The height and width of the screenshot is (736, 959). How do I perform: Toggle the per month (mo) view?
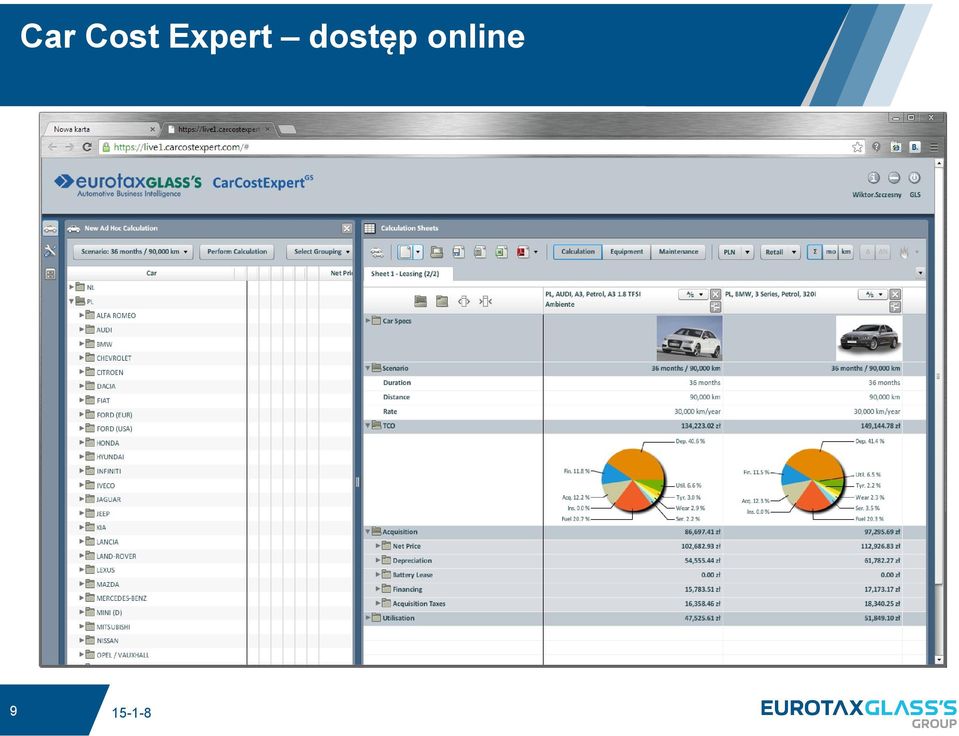pyautogui.click(x=830, y=252)
